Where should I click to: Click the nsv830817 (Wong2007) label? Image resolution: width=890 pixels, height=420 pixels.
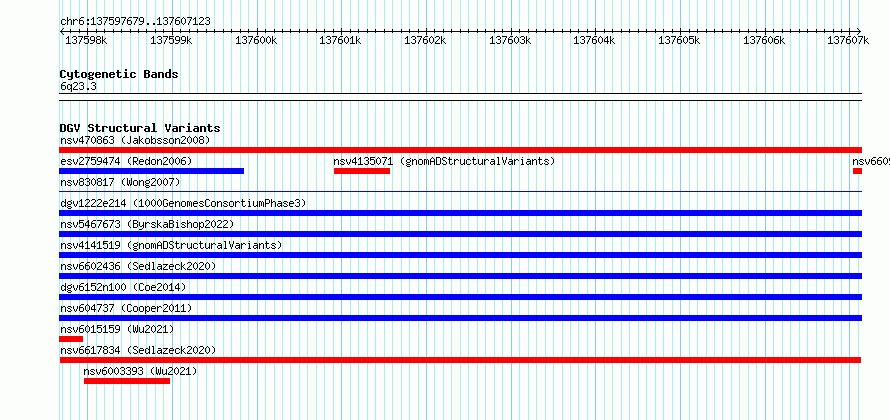(120, 182)
